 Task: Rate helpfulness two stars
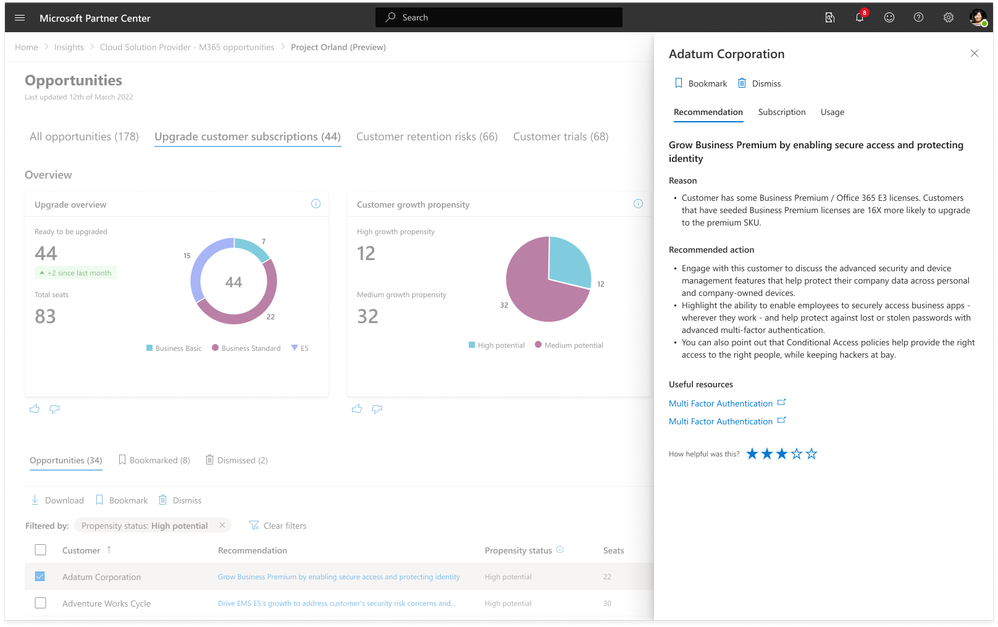tap(767, 454)
